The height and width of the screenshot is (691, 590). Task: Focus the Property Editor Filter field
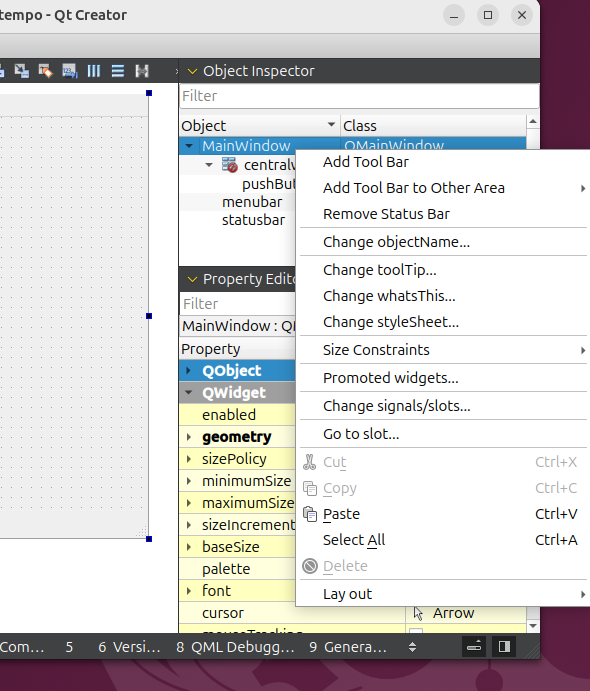[x=238, y=304]
